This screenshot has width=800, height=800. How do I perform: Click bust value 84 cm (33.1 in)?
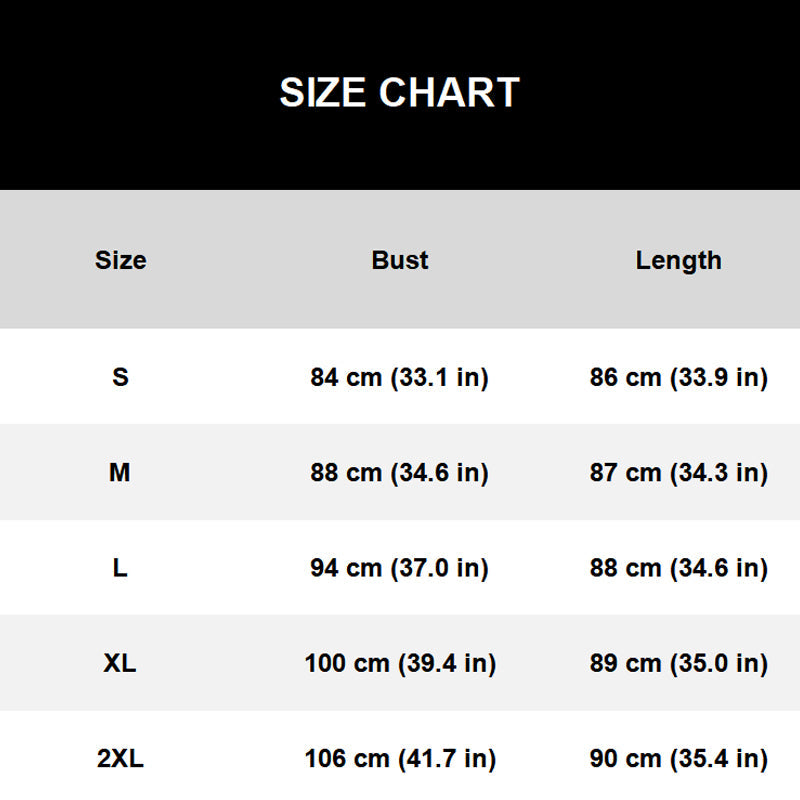tap(399, 377)
